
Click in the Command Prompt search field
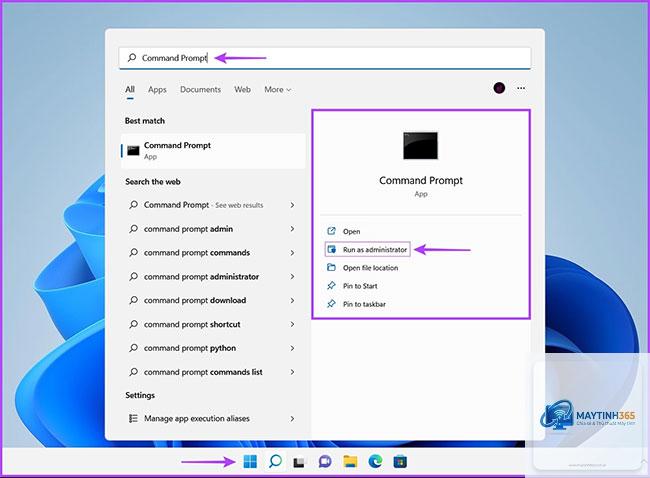pos(325,58)
